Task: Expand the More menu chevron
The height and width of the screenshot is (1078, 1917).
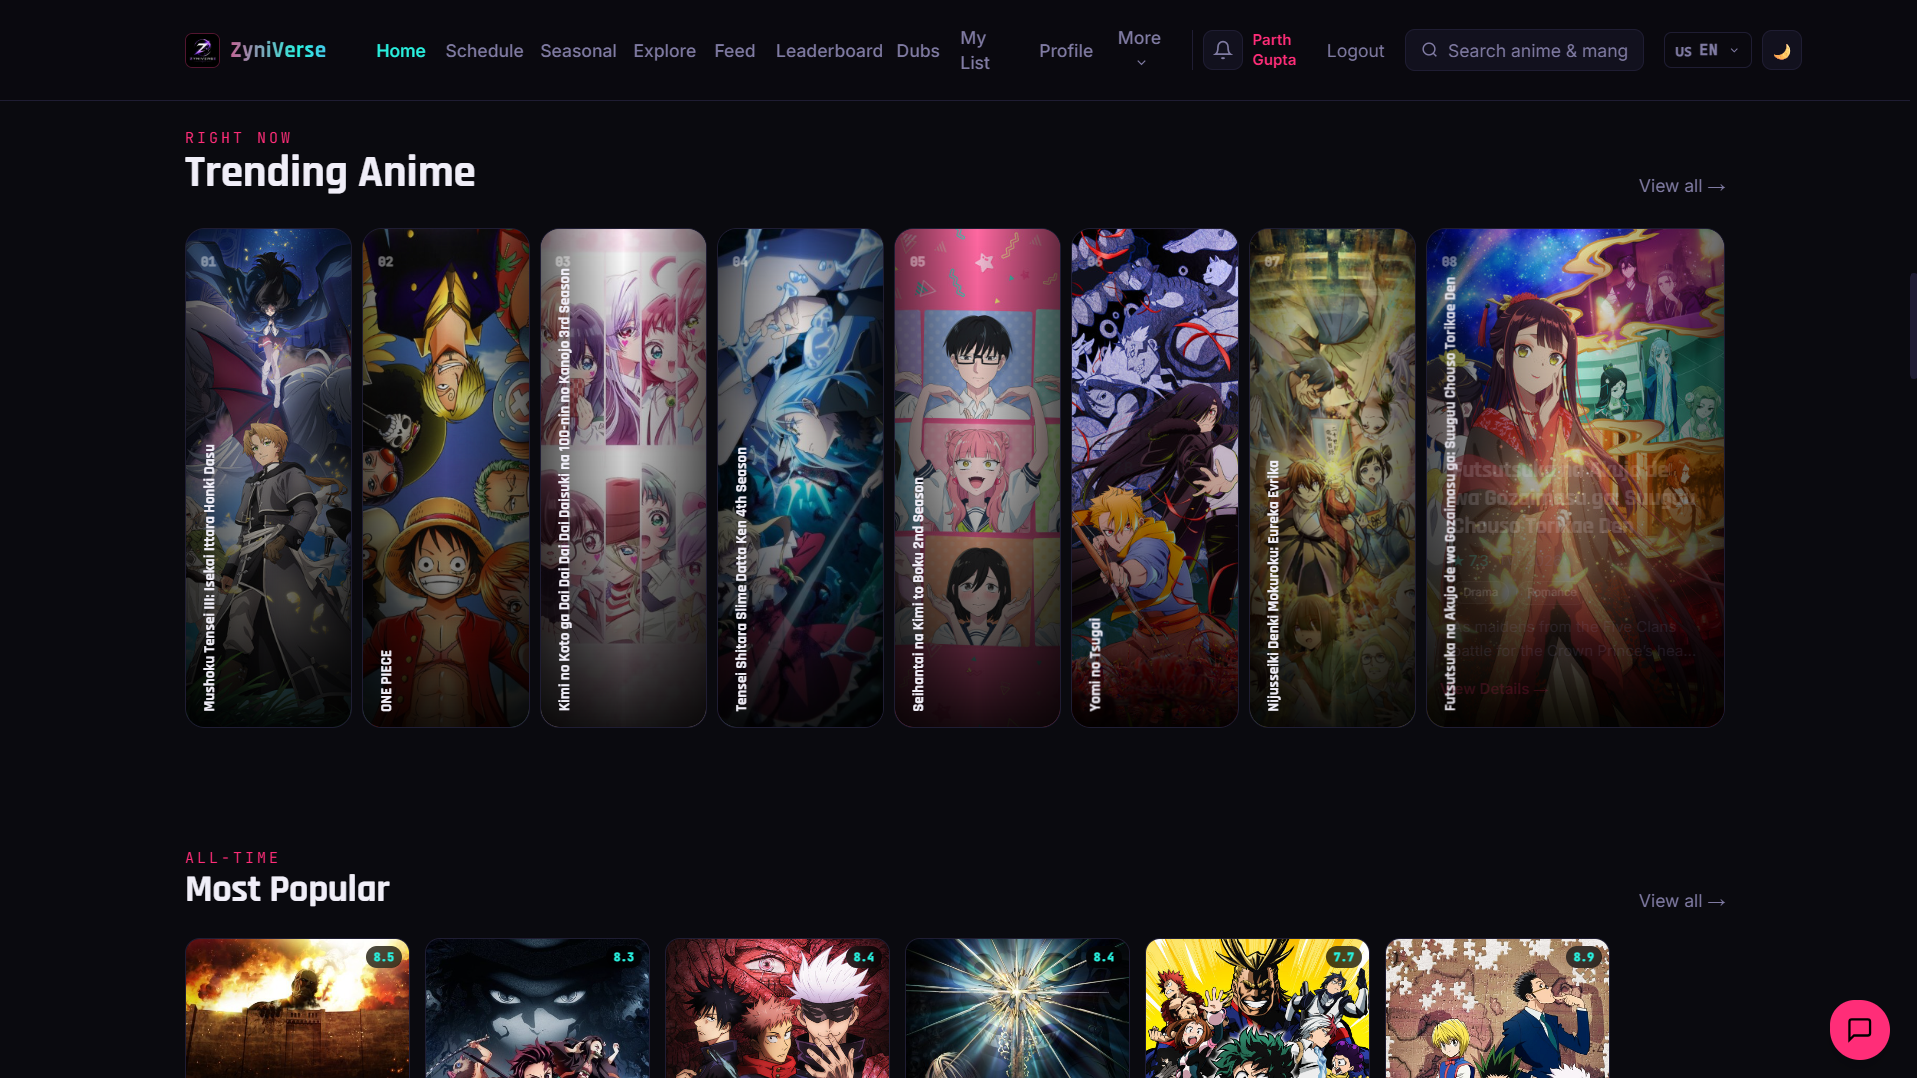Action: click(1141, 63)
